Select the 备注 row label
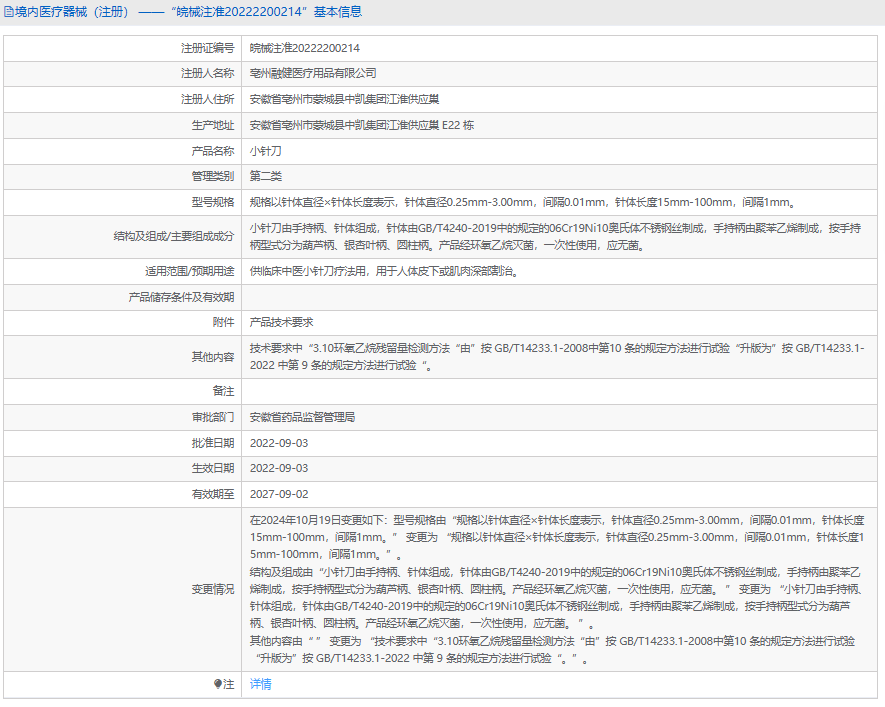The height and width of the screenshot is (707, 885). click(x=224, y=391)
